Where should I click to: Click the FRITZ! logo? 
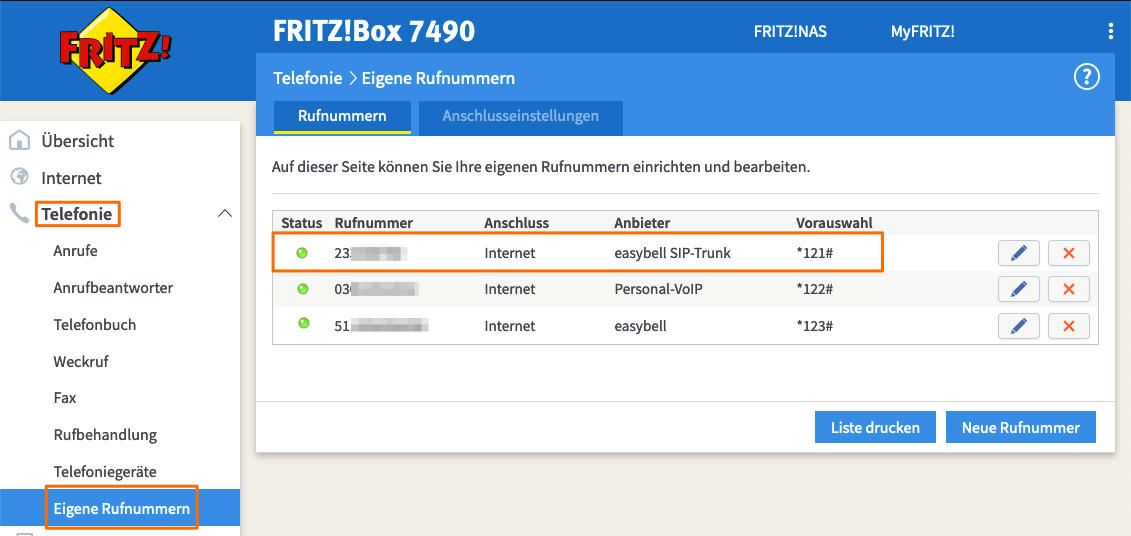coord(115,50)
